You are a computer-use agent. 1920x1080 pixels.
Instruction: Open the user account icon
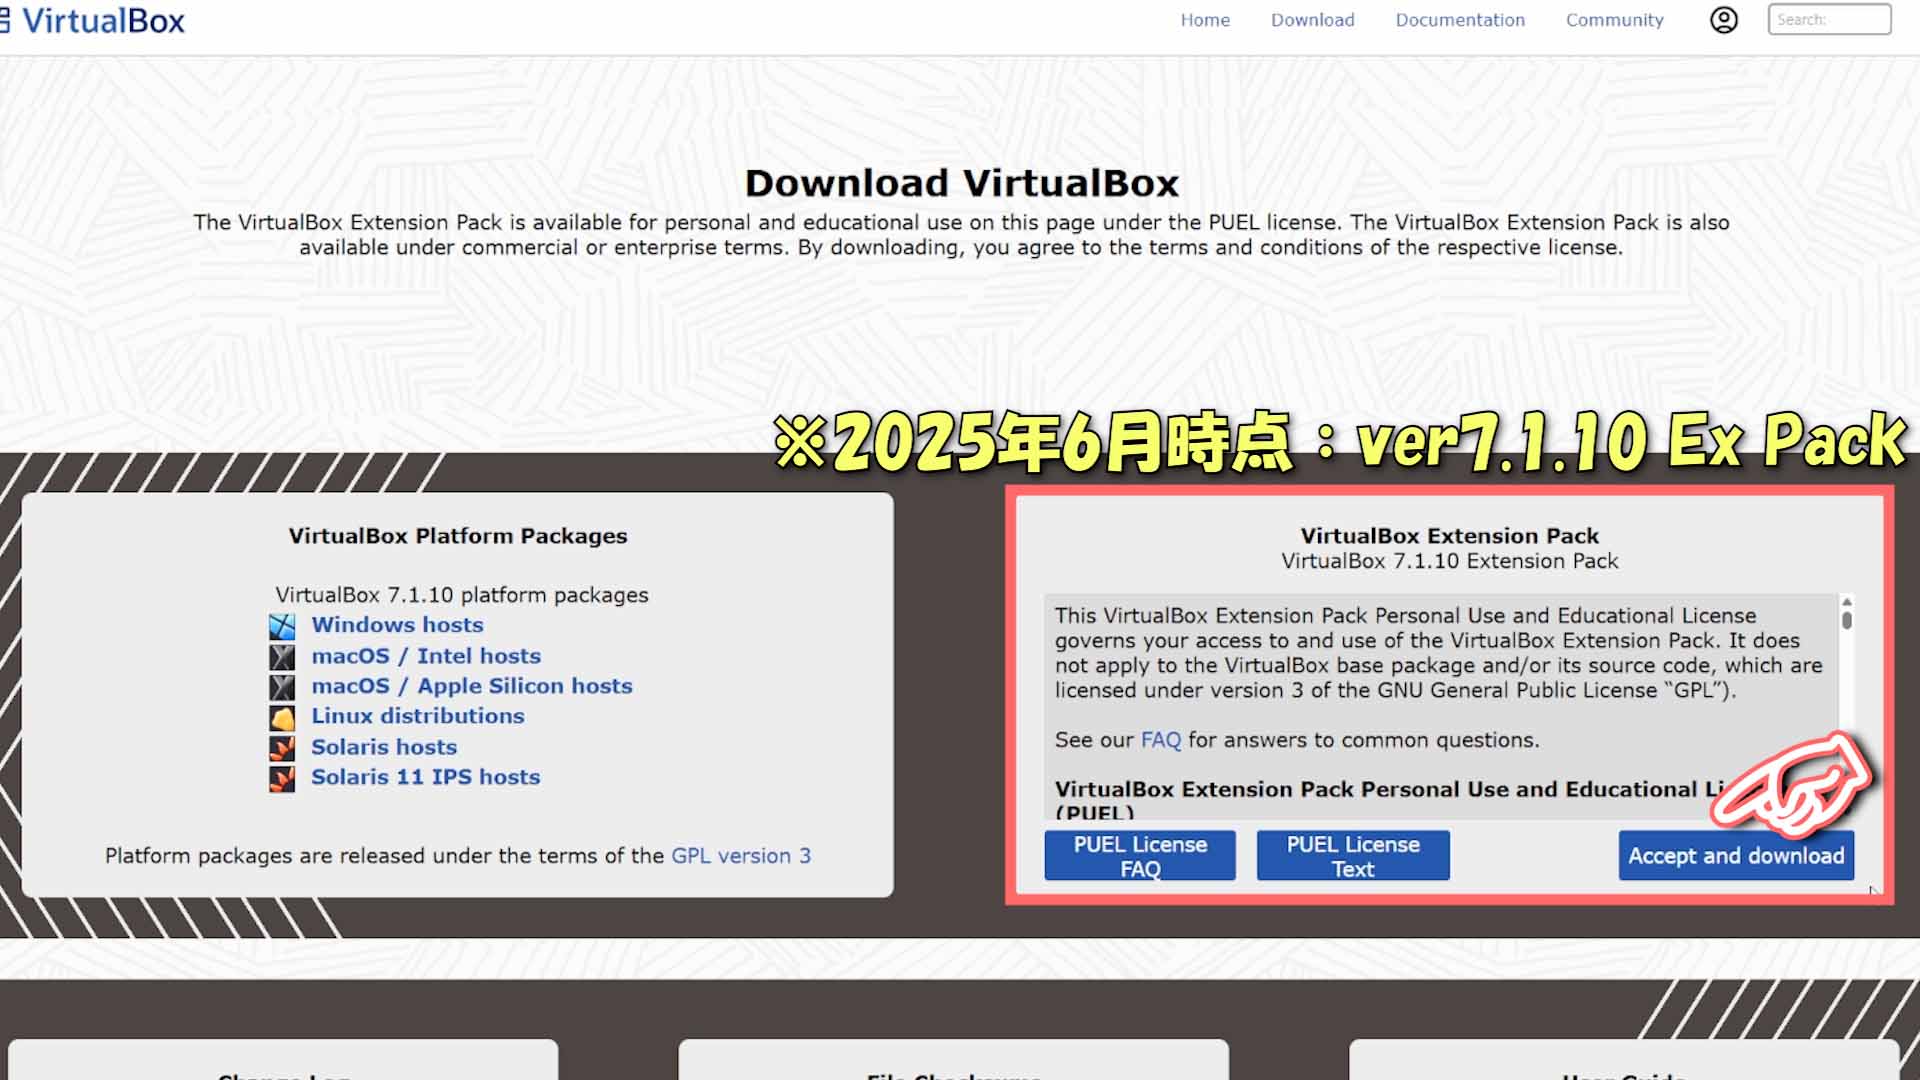[x=1724, y=20]
